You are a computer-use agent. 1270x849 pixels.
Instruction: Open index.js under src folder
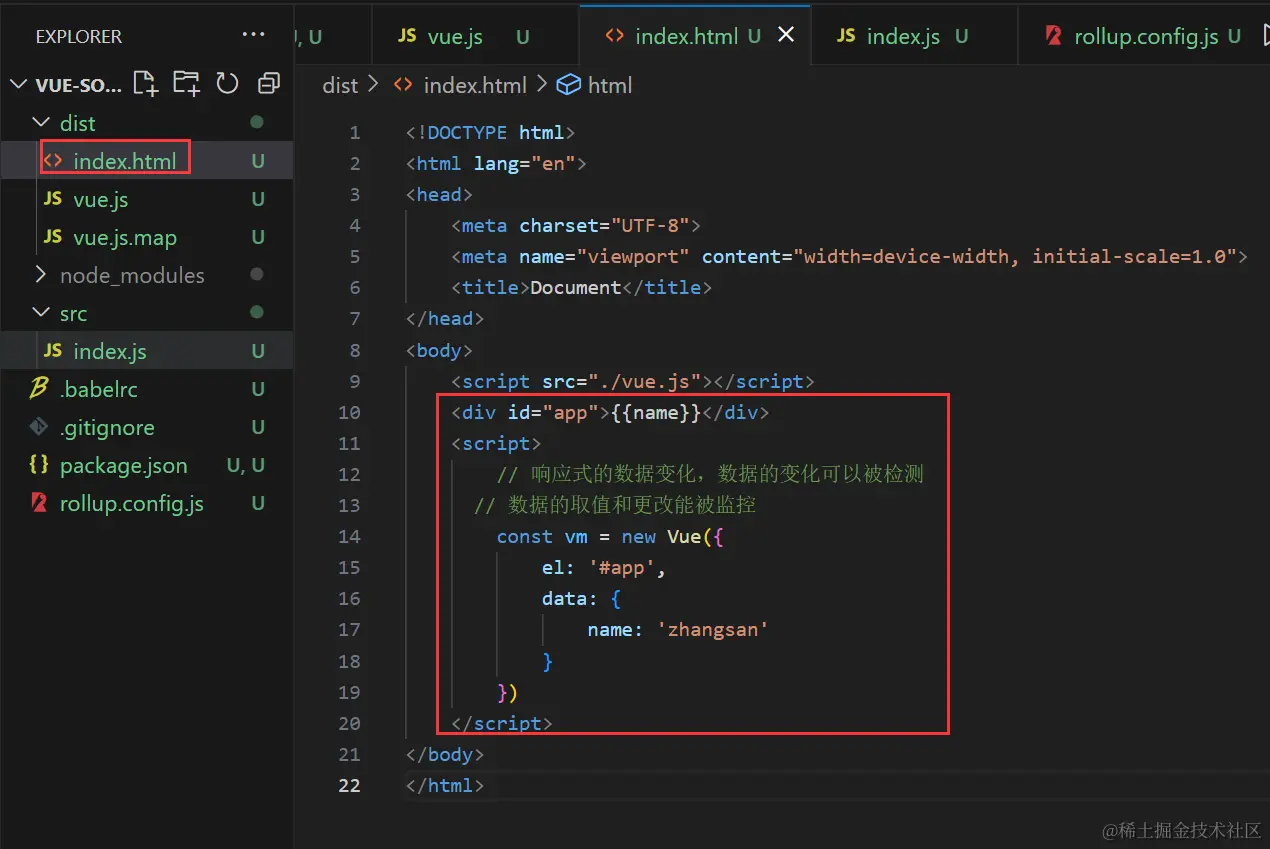[x=146, y=351]
